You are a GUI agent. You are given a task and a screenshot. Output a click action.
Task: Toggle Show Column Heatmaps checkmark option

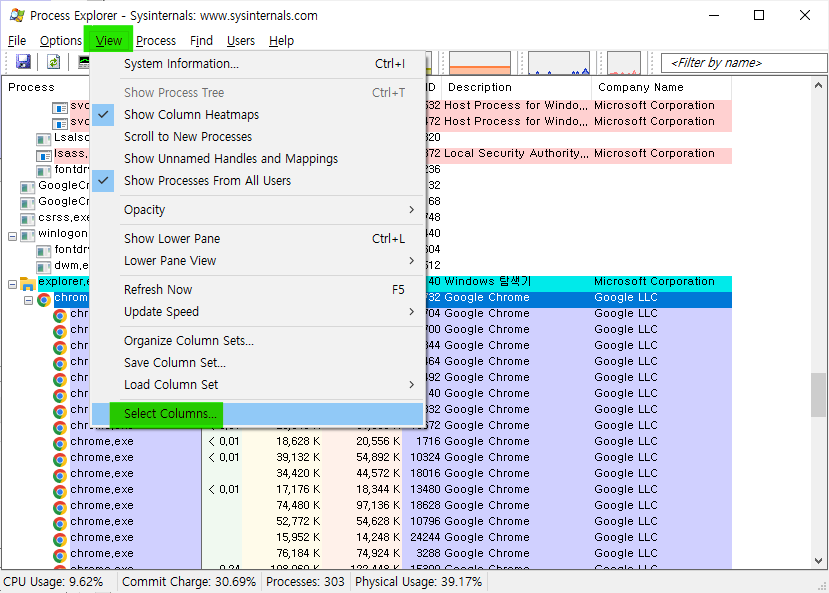(x=257, y=115)
